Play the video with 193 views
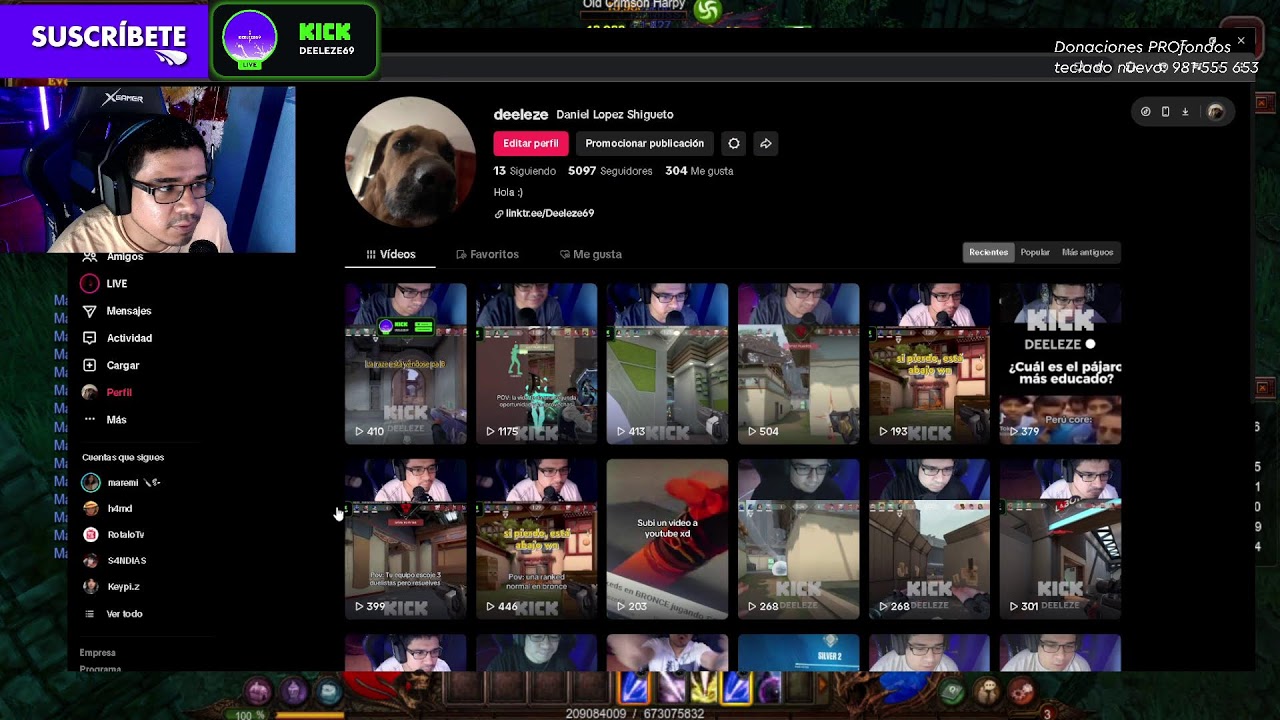Screen dimensions: 1280x720 click(929, 363)
